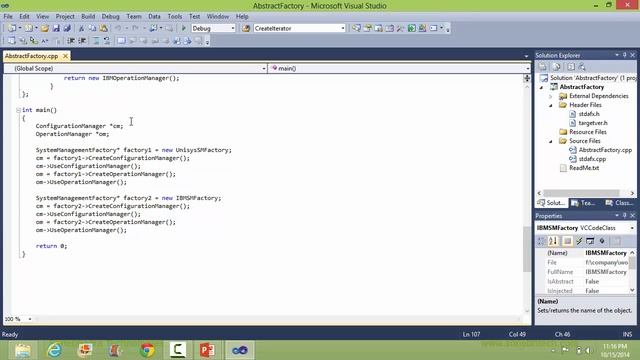Click the Toggle Bookmark icon

click(x=121, y=40)
